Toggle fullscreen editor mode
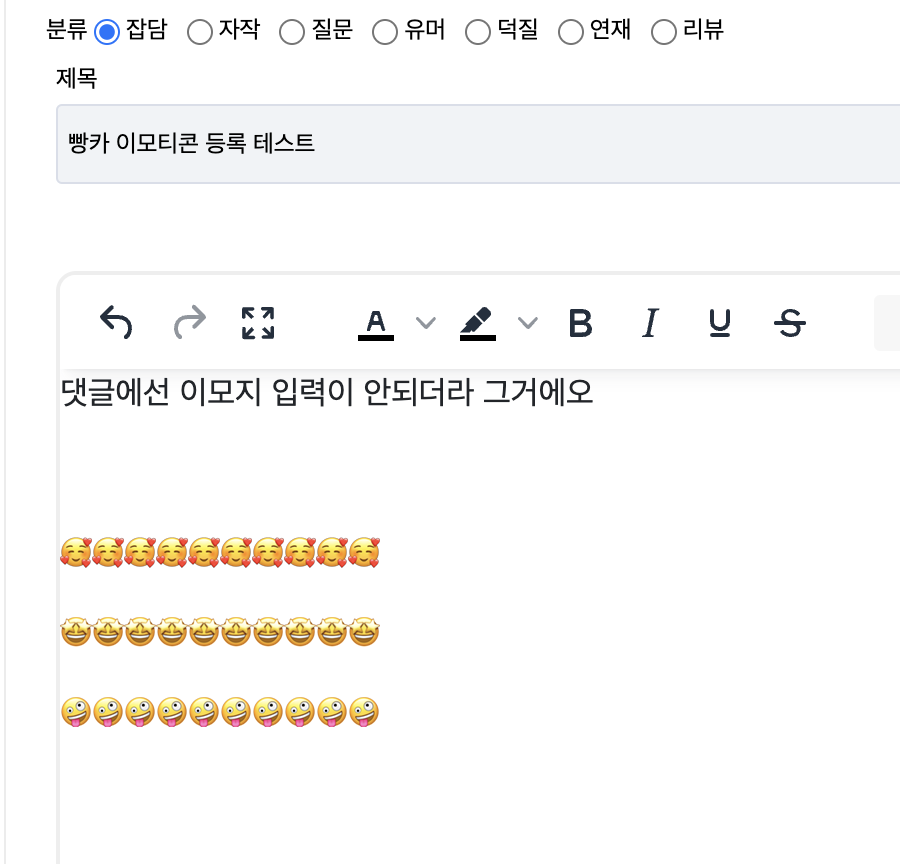This screenshot has height=864, width=900. pos(258,323)
